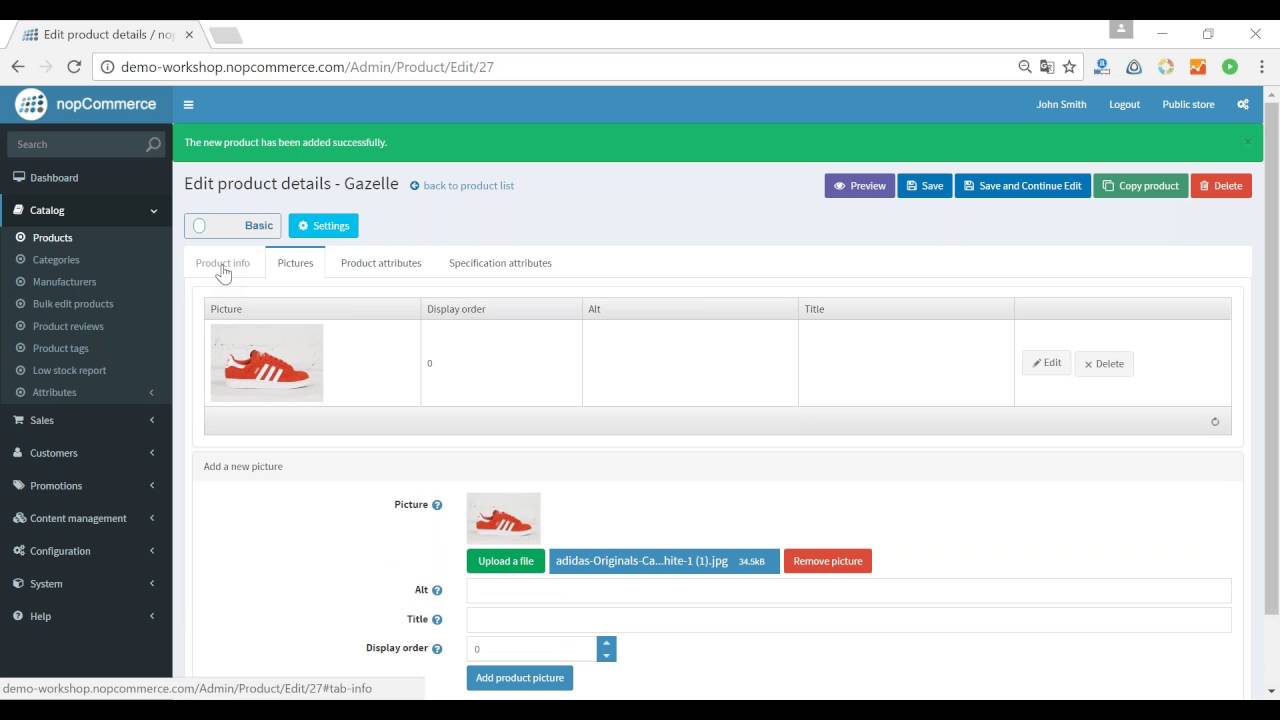This screenshot has width=1280, height=720.
Task: Open Product reviews in sidebar
Action: pyautogui.click(x=68, y=326)
